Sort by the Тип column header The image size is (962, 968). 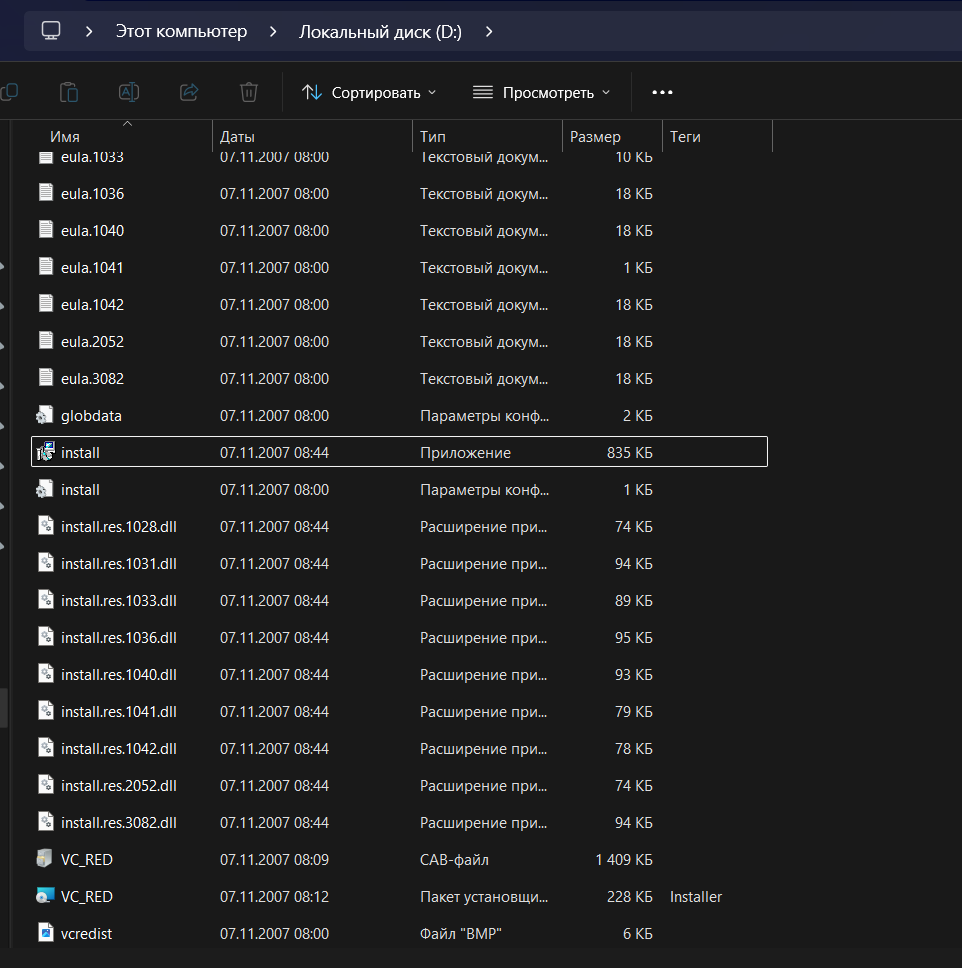[433, 136]
